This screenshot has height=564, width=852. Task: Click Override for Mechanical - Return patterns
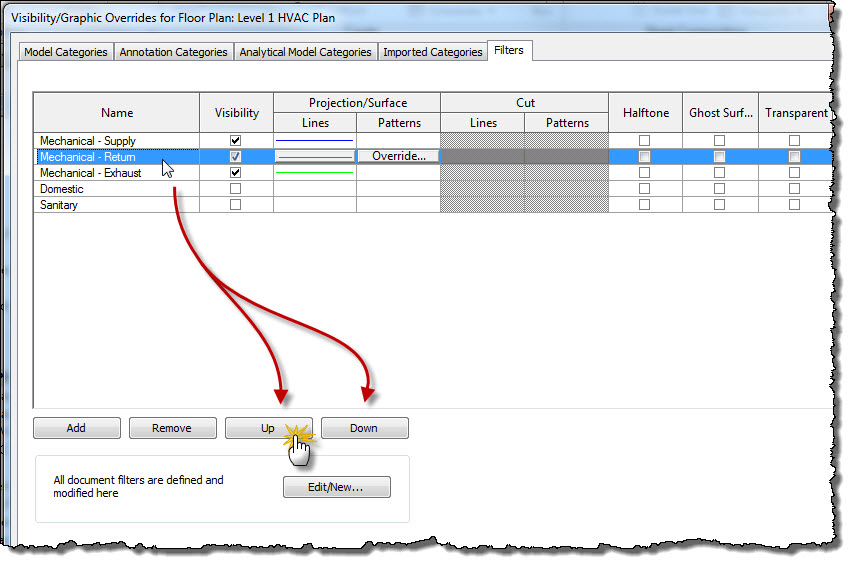pyautogui.click(x=398, y=156)
